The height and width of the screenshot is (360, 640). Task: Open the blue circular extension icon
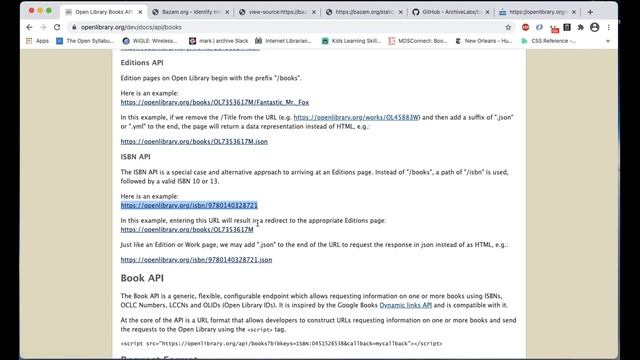[x=539, y=27]
